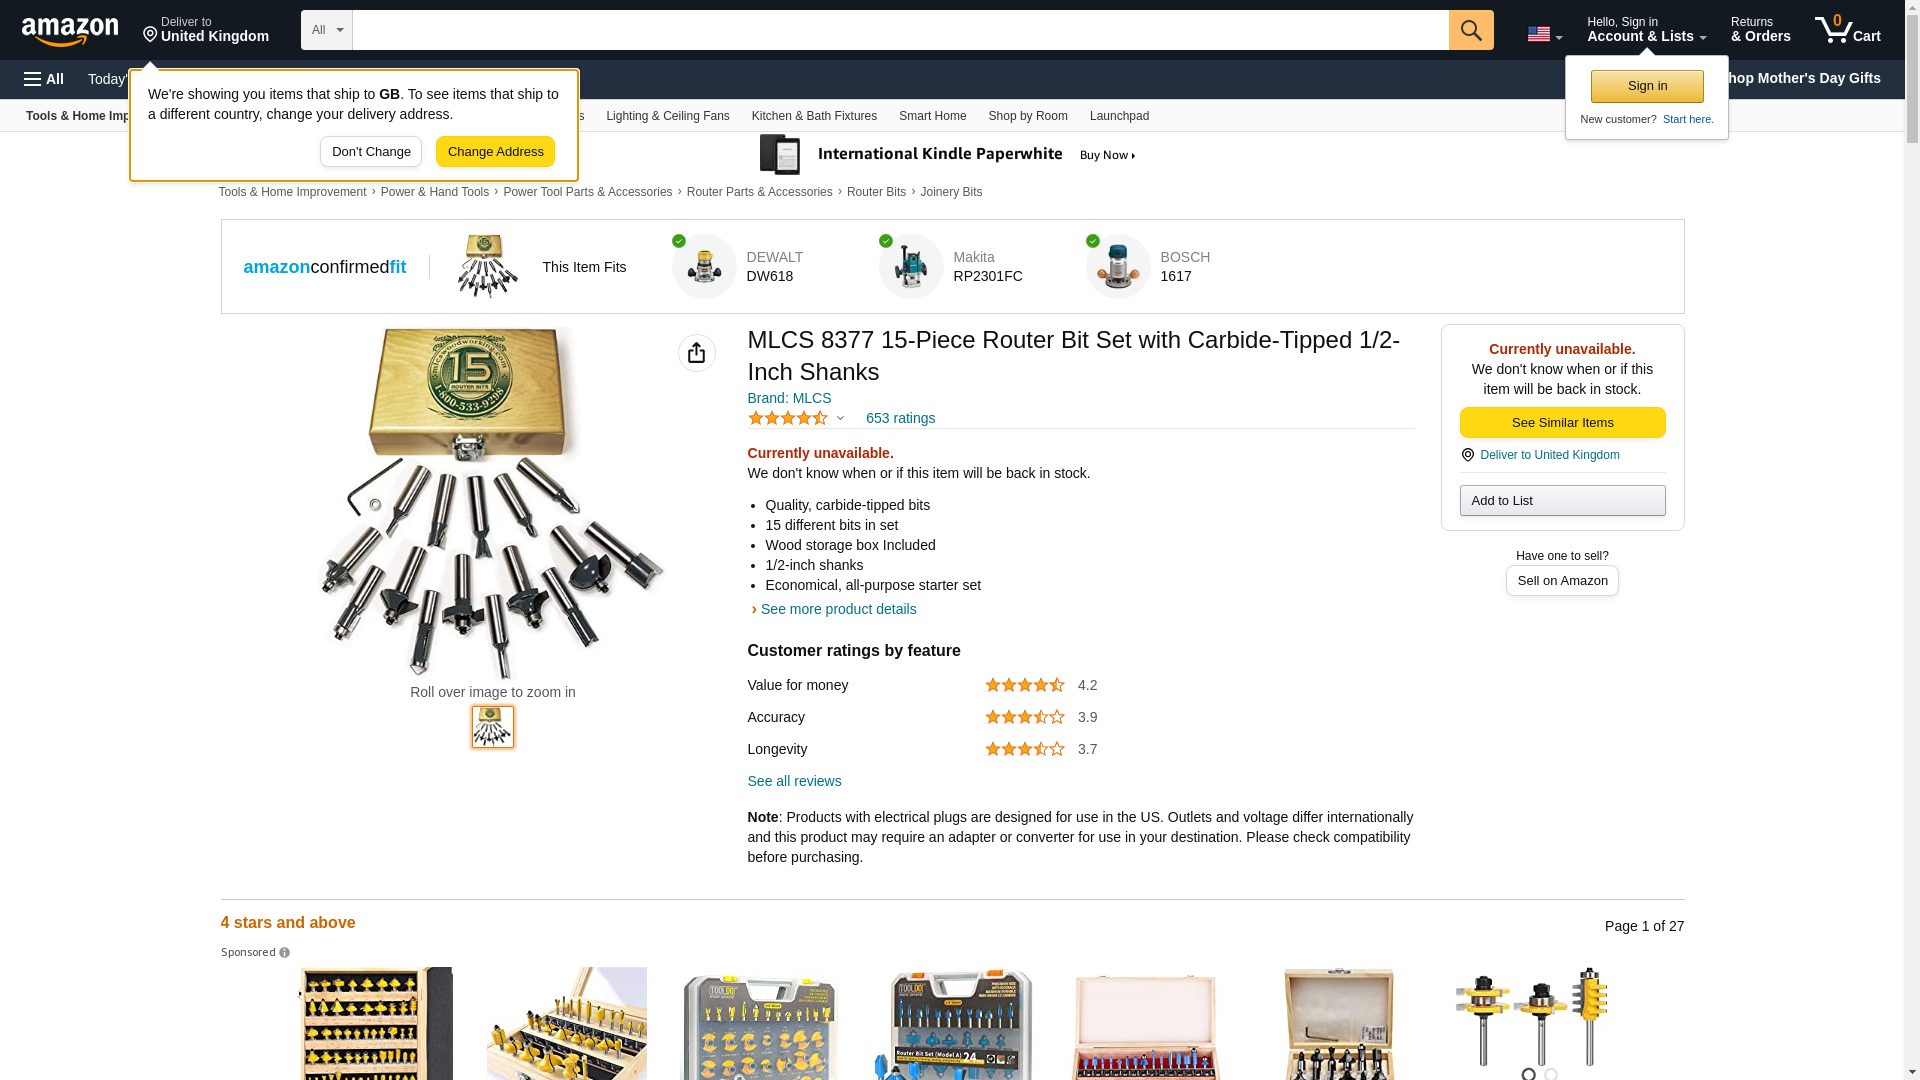Image resolution: width=1920 pixels, height=1080 pixels.
Task: Click the Amazon logo
Action: click(70, 31)
